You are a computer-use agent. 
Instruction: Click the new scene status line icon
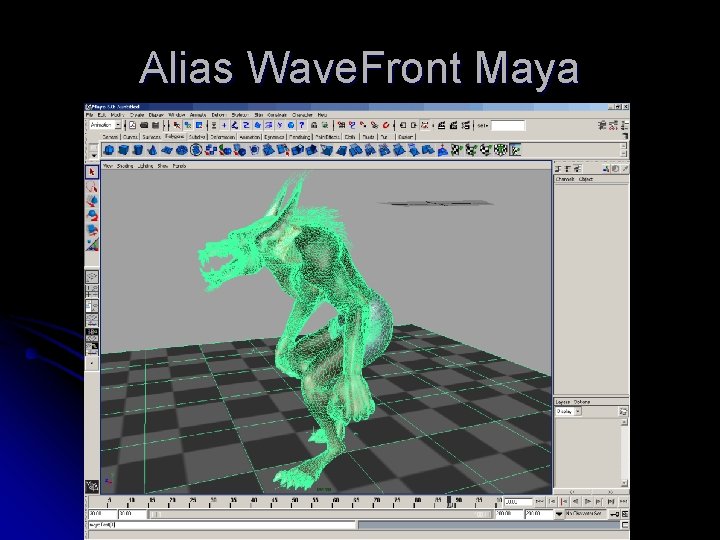tap(133, 125)
